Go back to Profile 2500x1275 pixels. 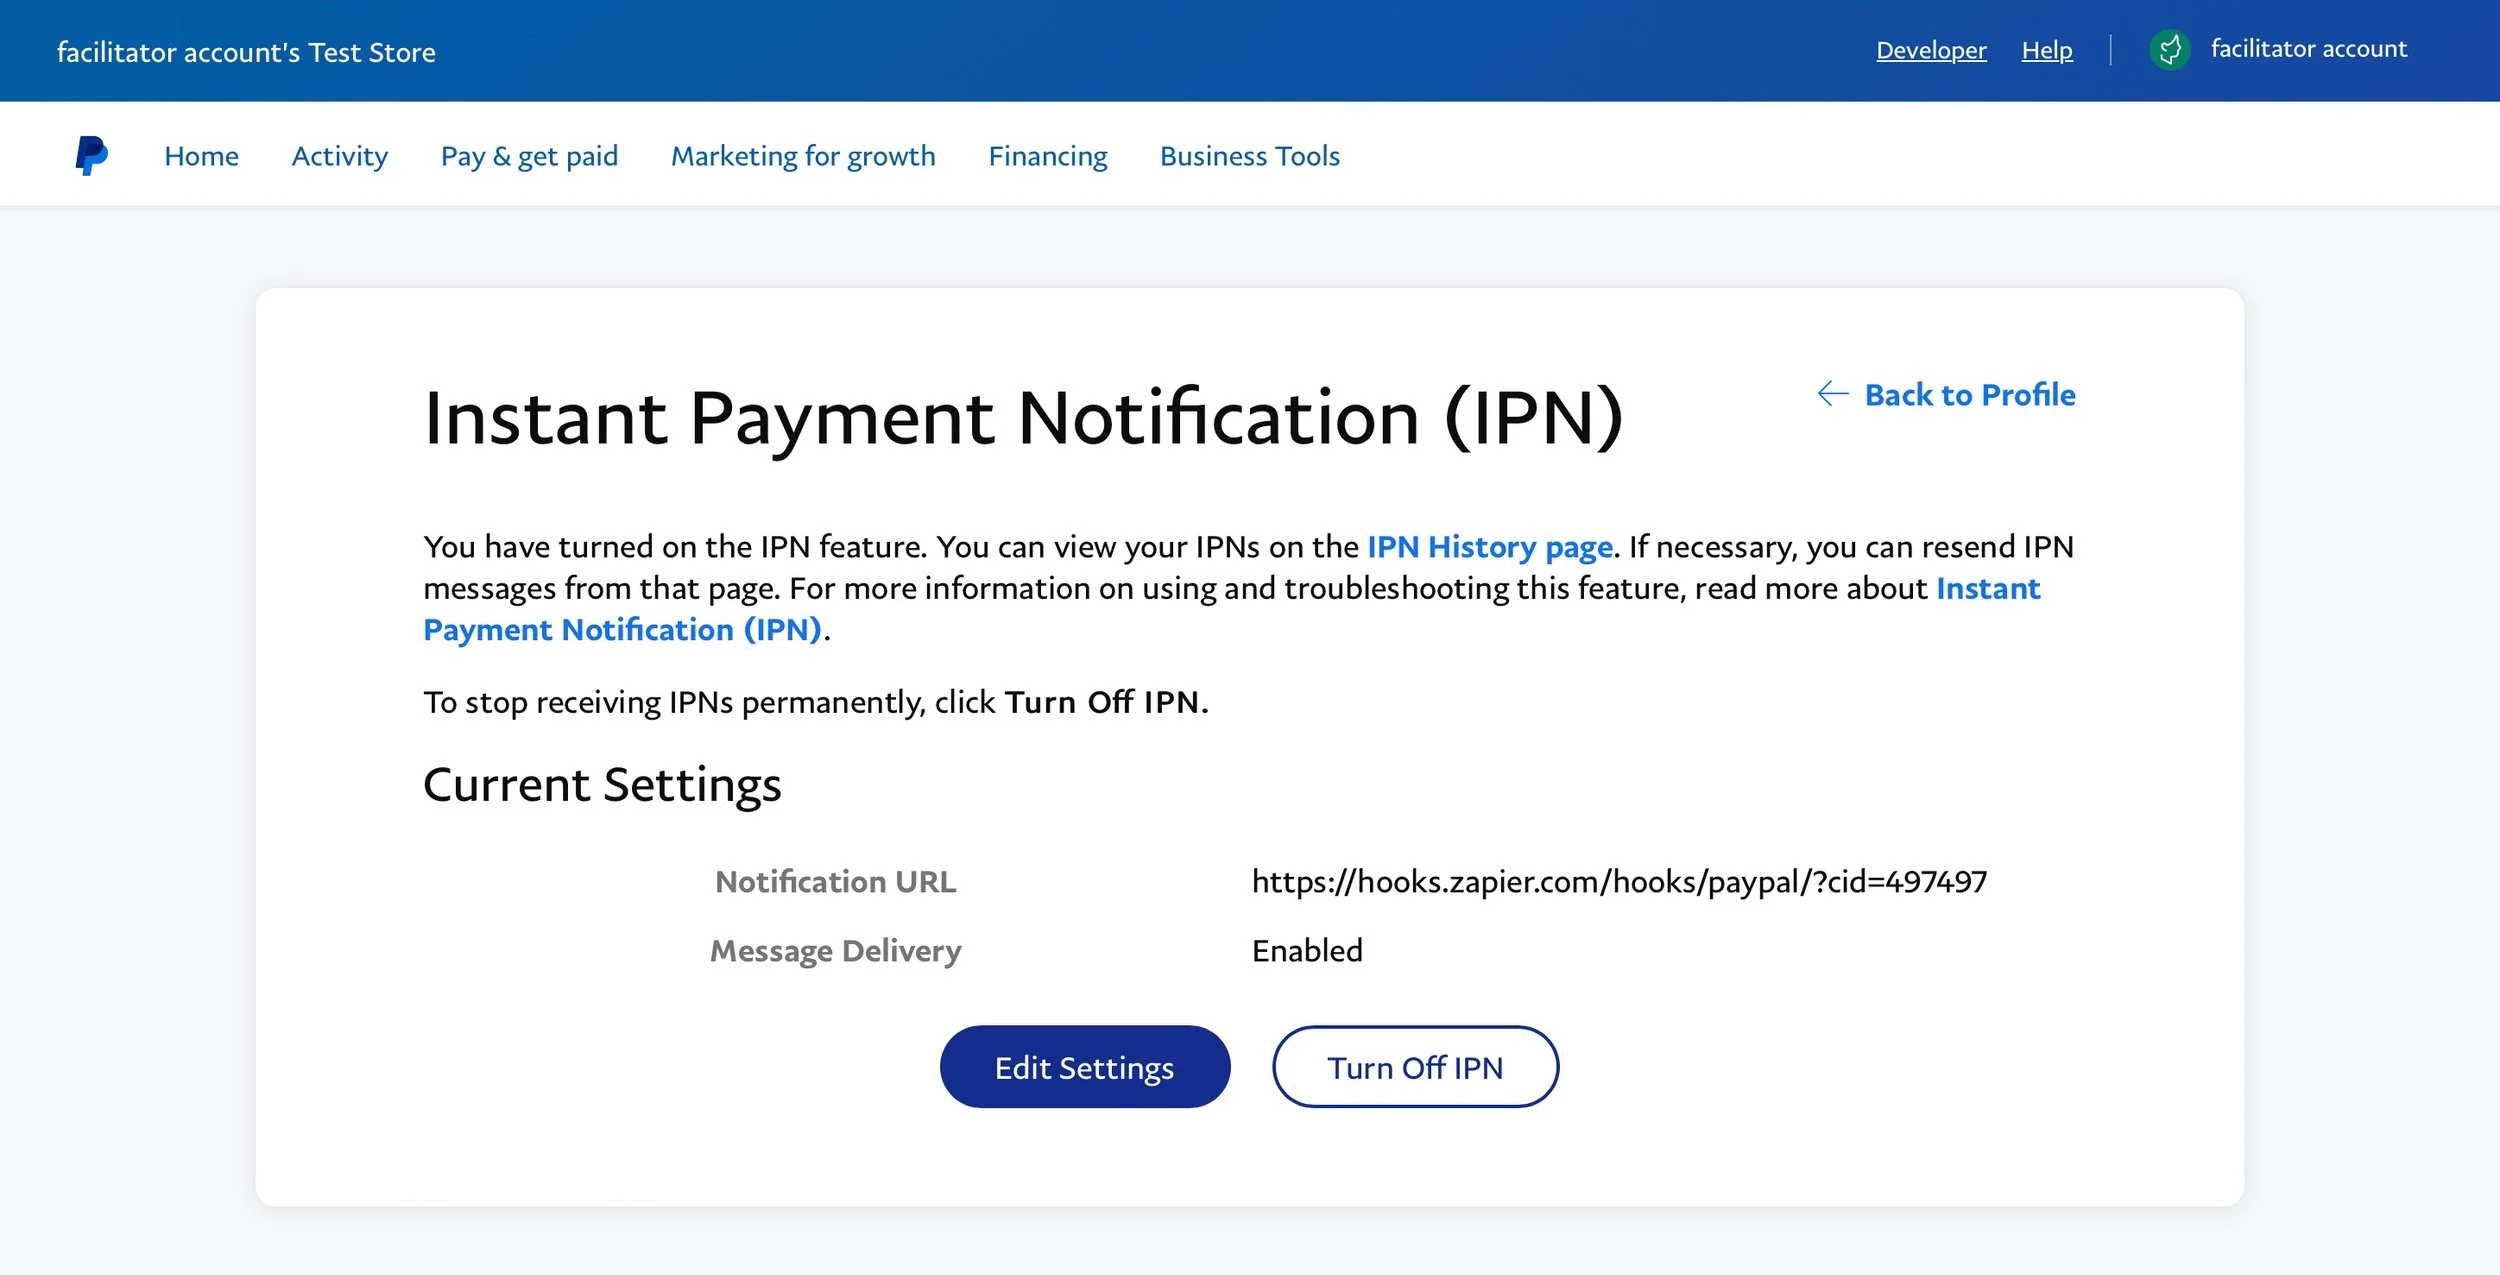[1967, 394]
